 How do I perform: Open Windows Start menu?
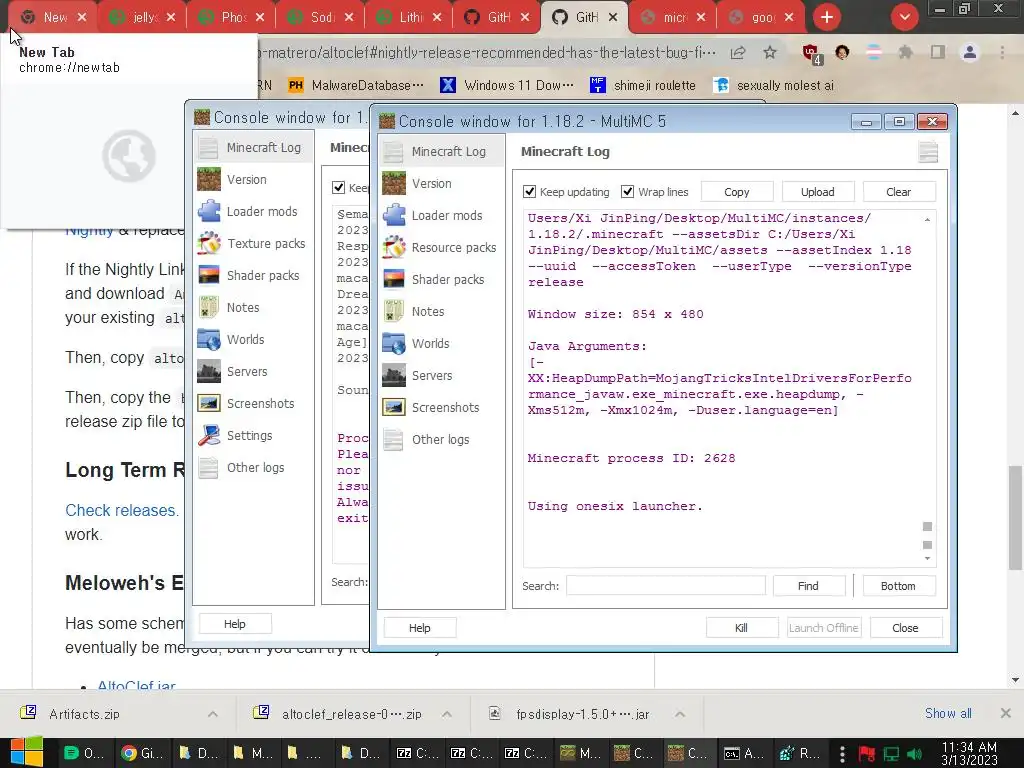pyautogui.click(x=26, y=752)
